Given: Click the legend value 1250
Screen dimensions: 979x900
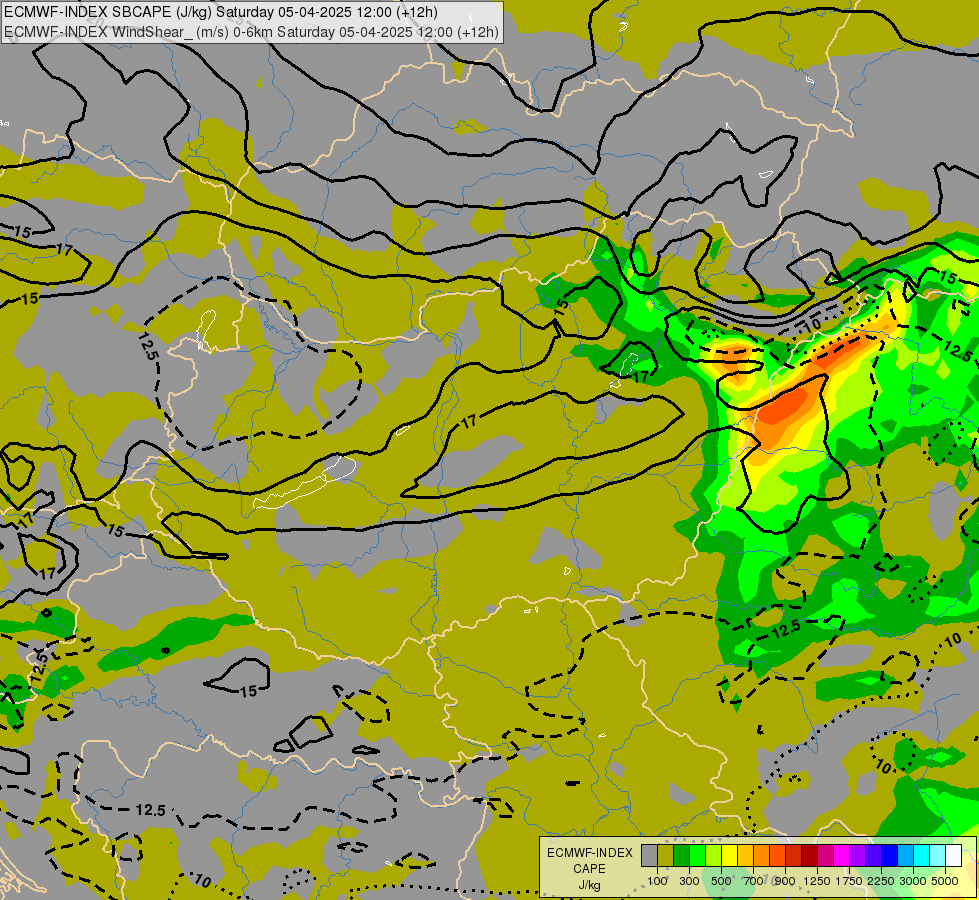Looking at the screenshot, I should coord(817,881).
